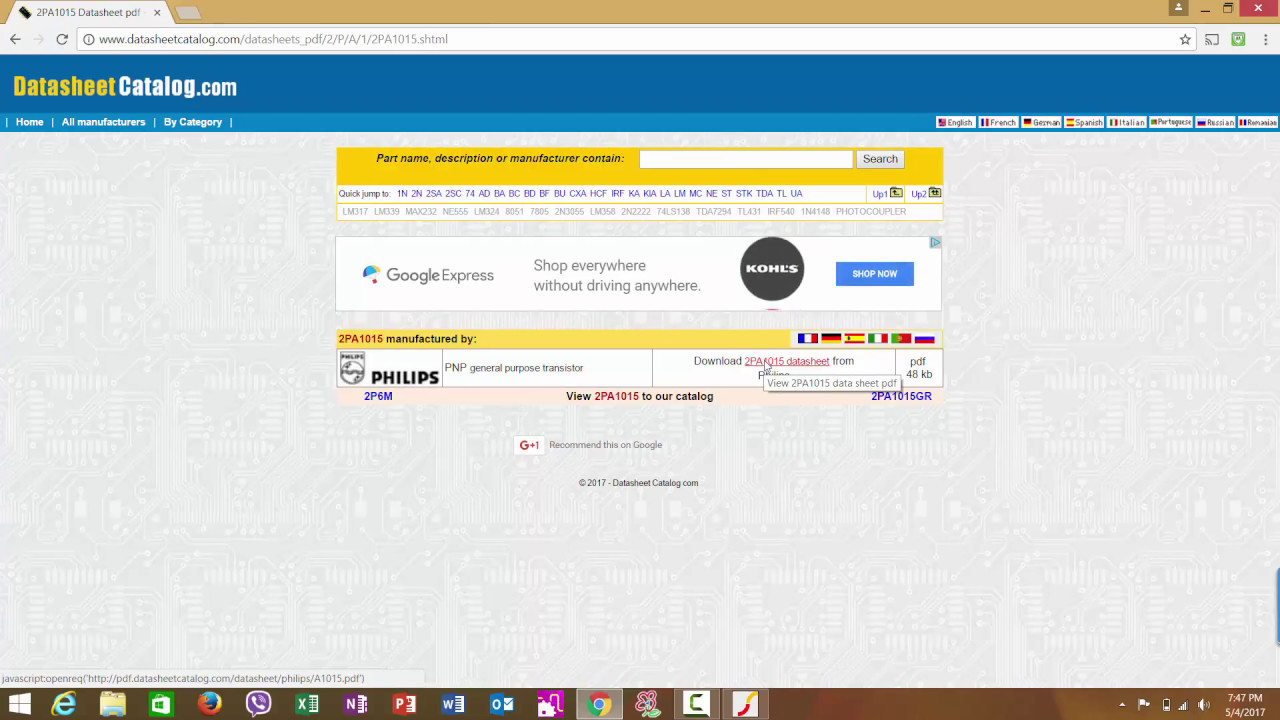Click the Portuguese flag in the 2PA1015 row
The width and height of the screenshot is (1280, 720).
coord(901,339)
